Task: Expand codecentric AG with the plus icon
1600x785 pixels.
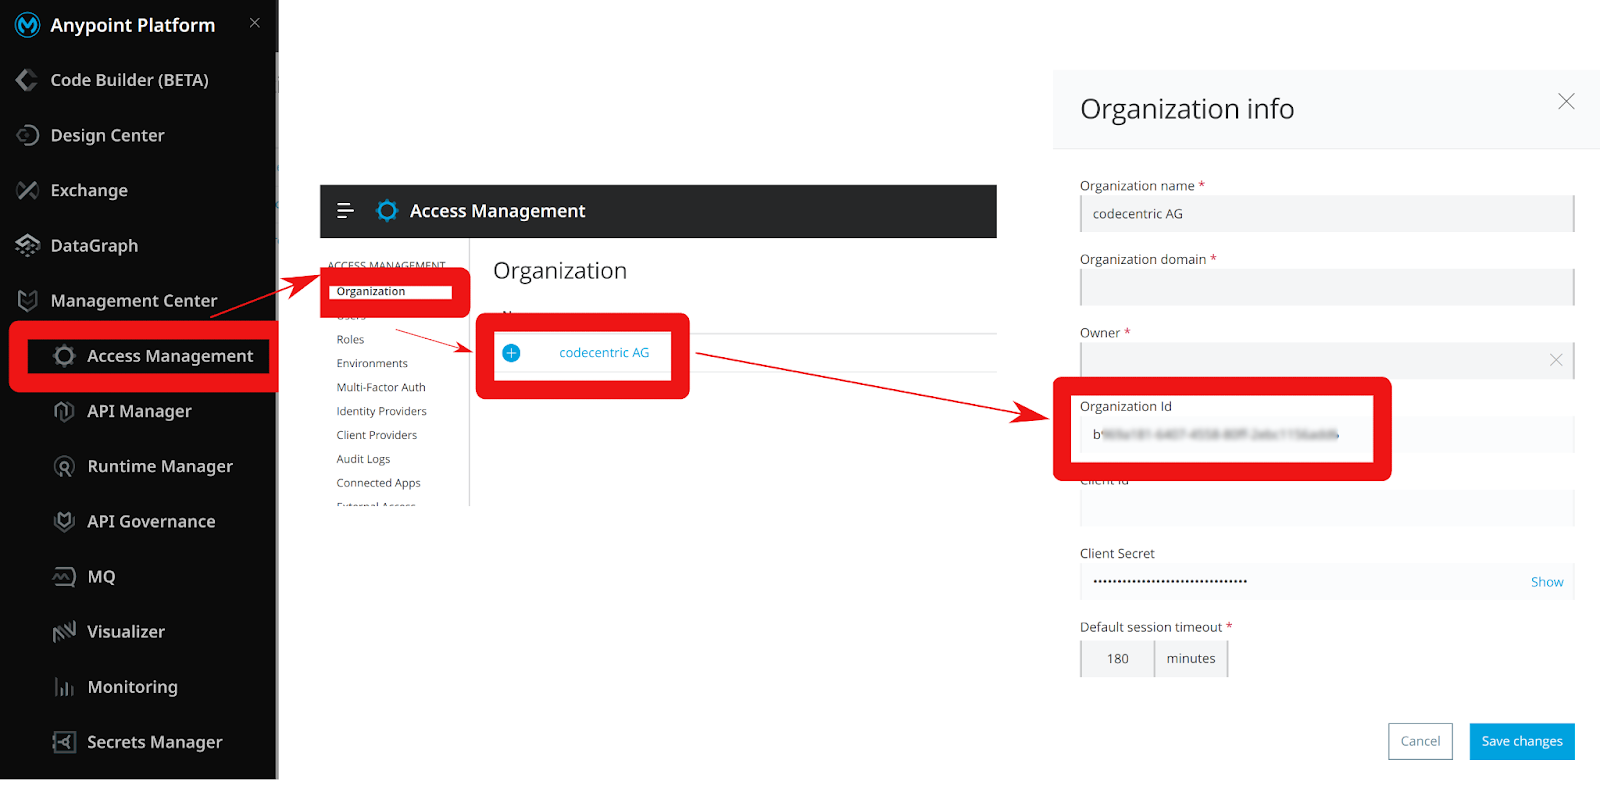Action: point(511,353)
